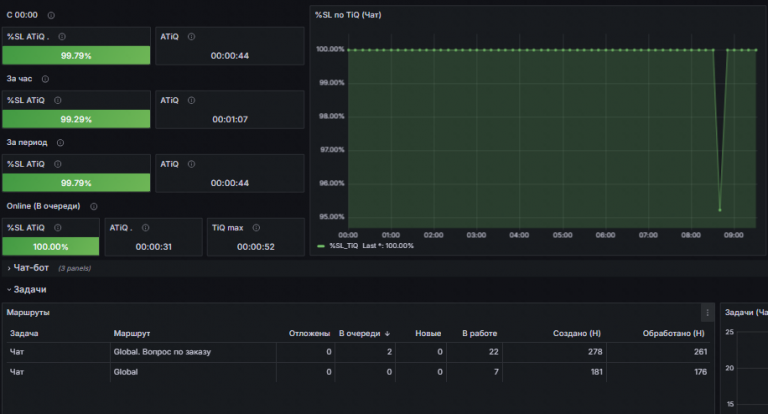Image resolution: width=768 pixels, height=414 pixels.
Task: Click the green legend swatch for %SL_TiQ
Action: point(321,246)
